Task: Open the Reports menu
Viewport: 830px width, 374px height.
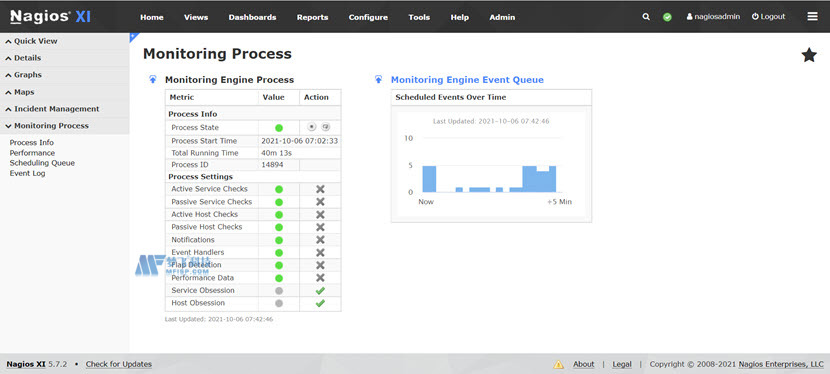Action: tap(312, 17)
